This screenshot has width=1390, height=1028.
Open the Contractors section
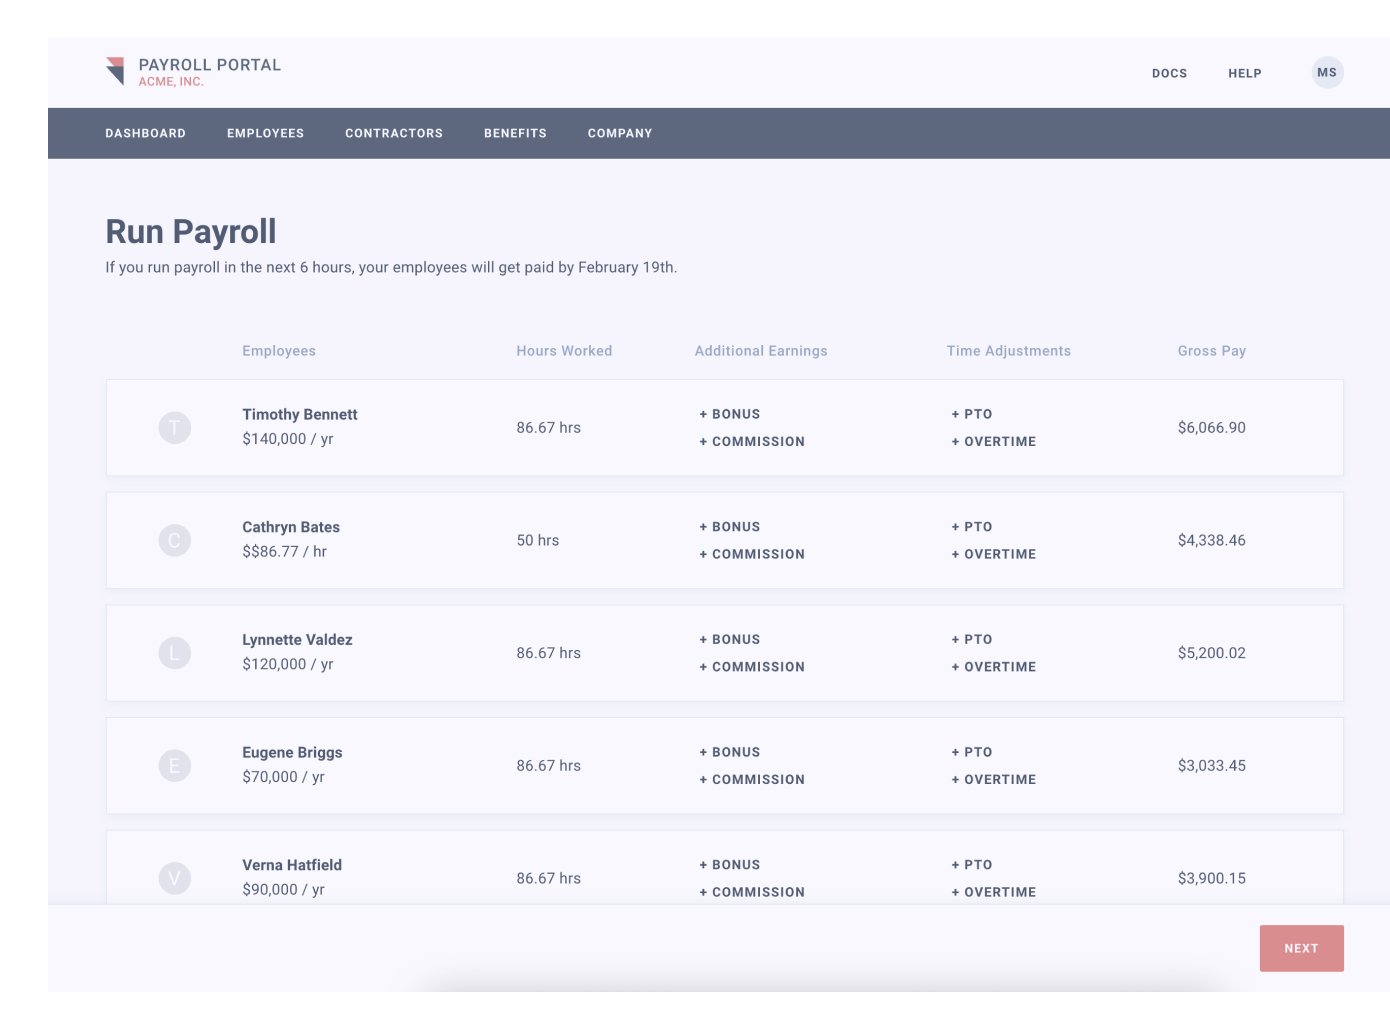tap(393, 133)
